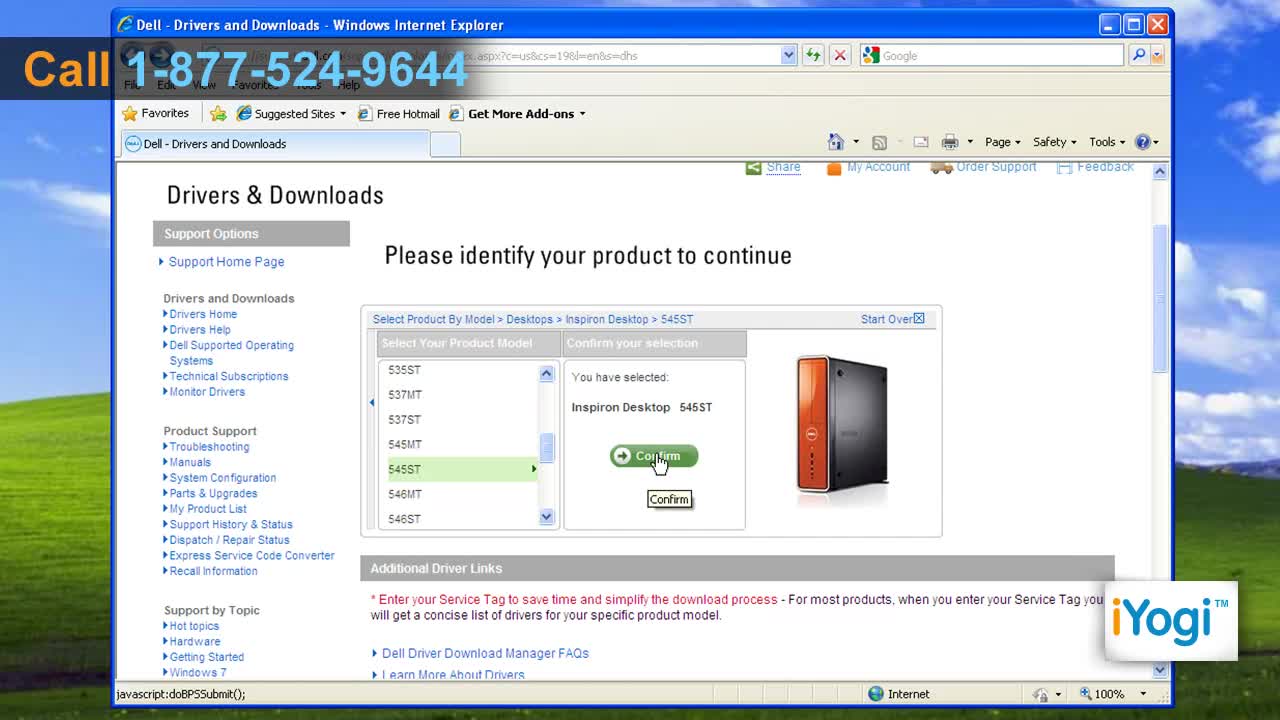Screen dimensions: 1280x720
Task: Open the Express Service Code Converter link
Action: coord(252,556)
